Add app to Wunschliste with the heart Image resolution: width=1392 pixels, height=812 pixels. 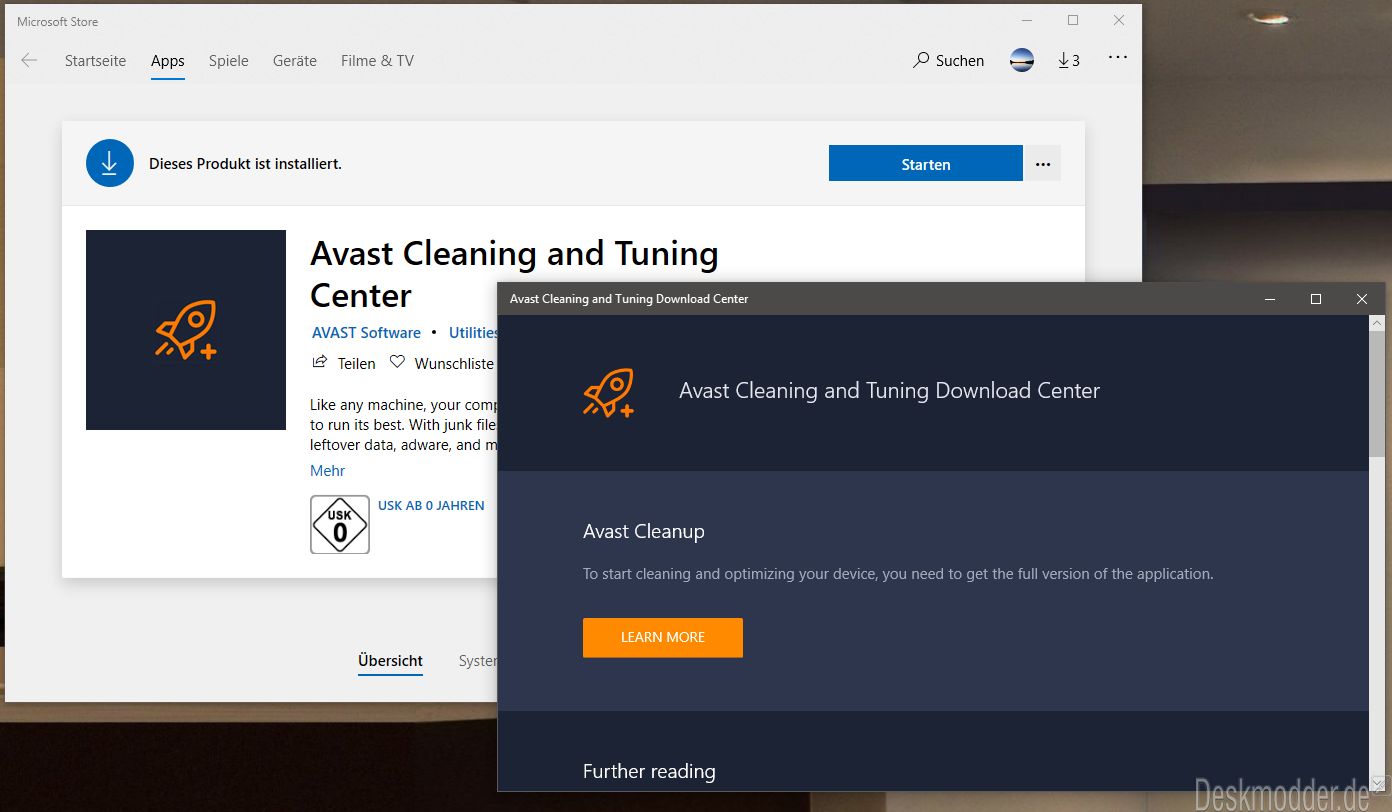(442, 363)
